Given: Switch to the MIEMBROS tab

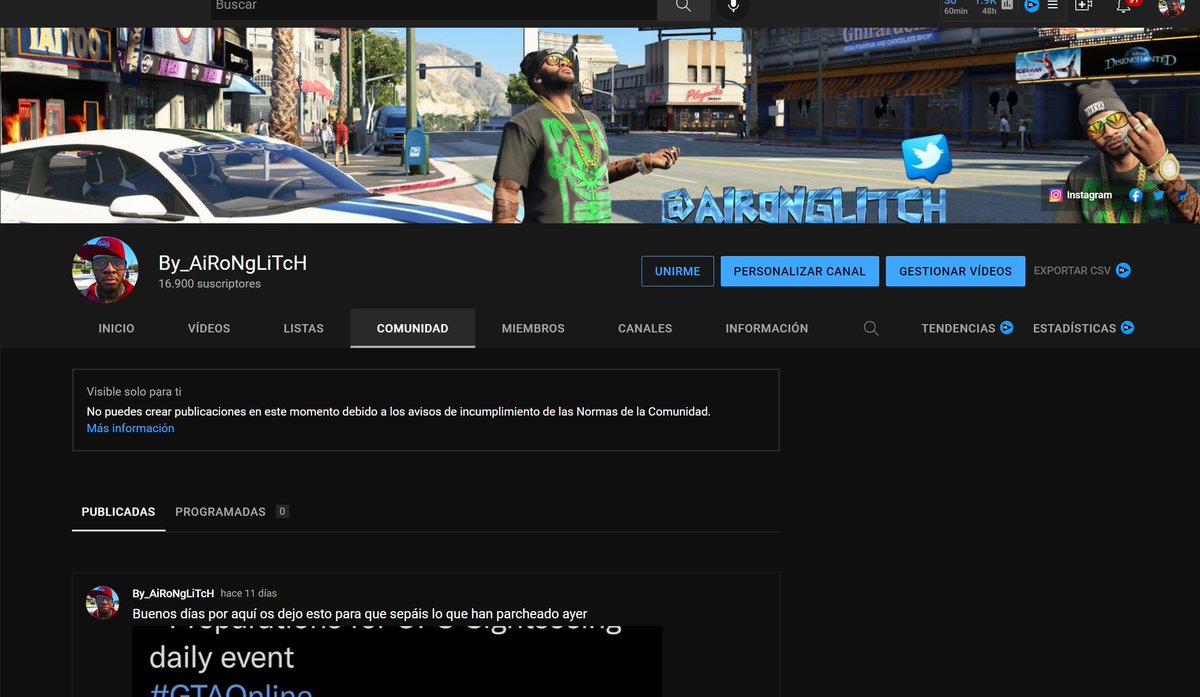Looking at the screenshot, I should tap(533, 328).
